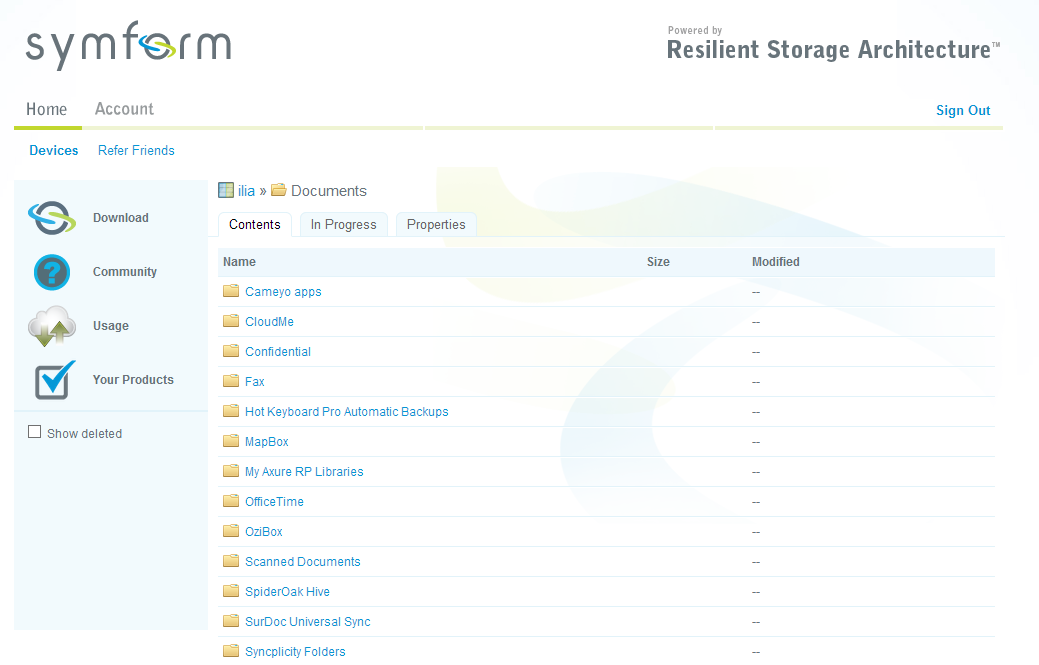This screenshot has width=1039, height=665.
Task: Click the Community question mark icon
Action: pos(52,272)
